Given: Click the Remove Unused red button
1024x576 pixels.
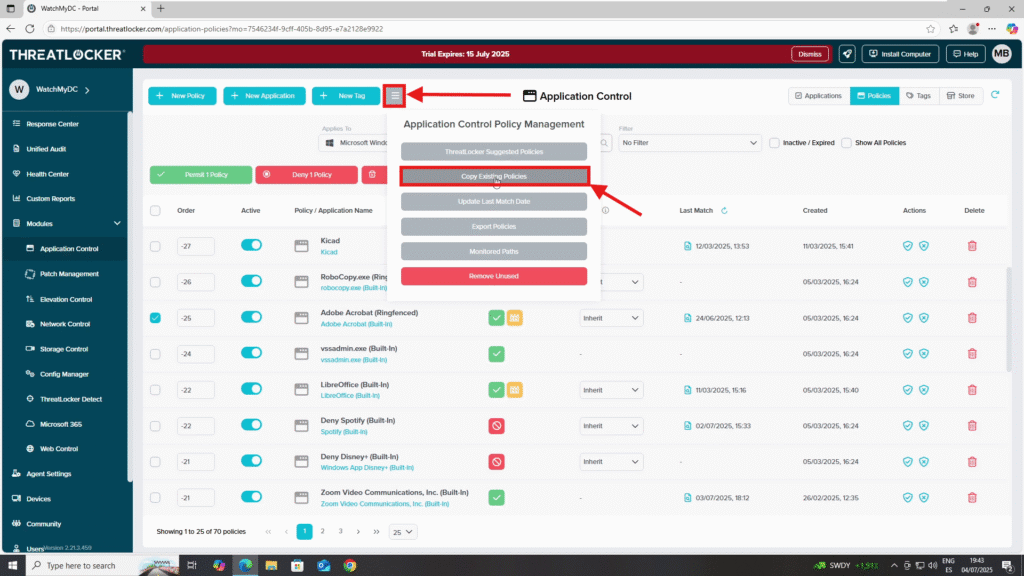Looking at the screenshot, I should [x=494, y=276].
